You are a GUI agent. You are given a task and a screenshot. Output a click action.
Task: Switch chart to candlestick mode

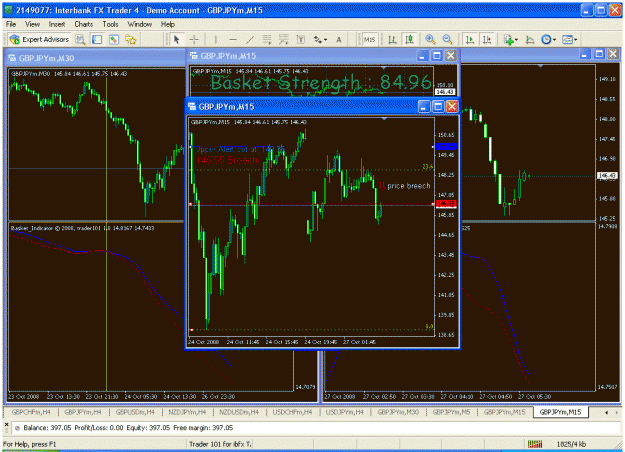[409, 39]
